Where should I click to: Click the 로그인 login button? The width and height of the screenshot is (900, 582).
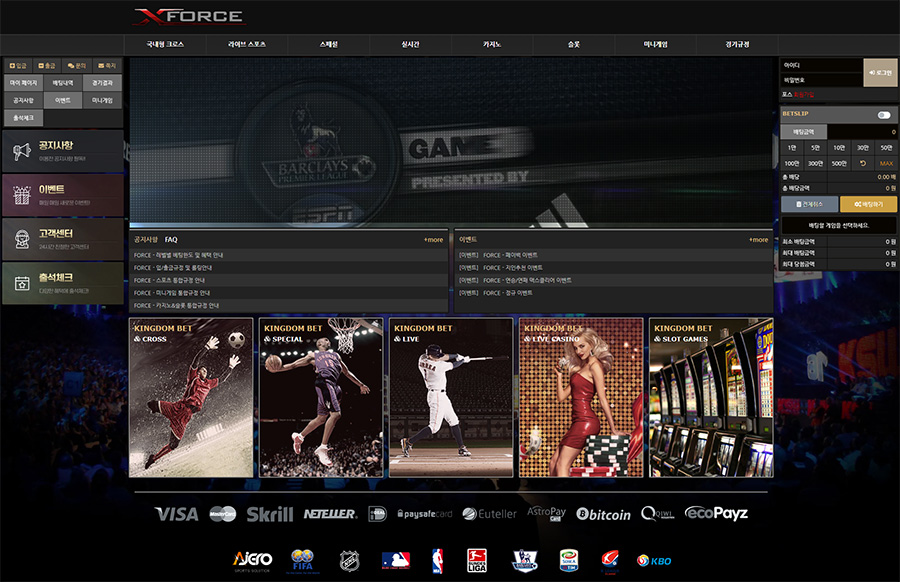pyautogui.click(x=880, y=72)
